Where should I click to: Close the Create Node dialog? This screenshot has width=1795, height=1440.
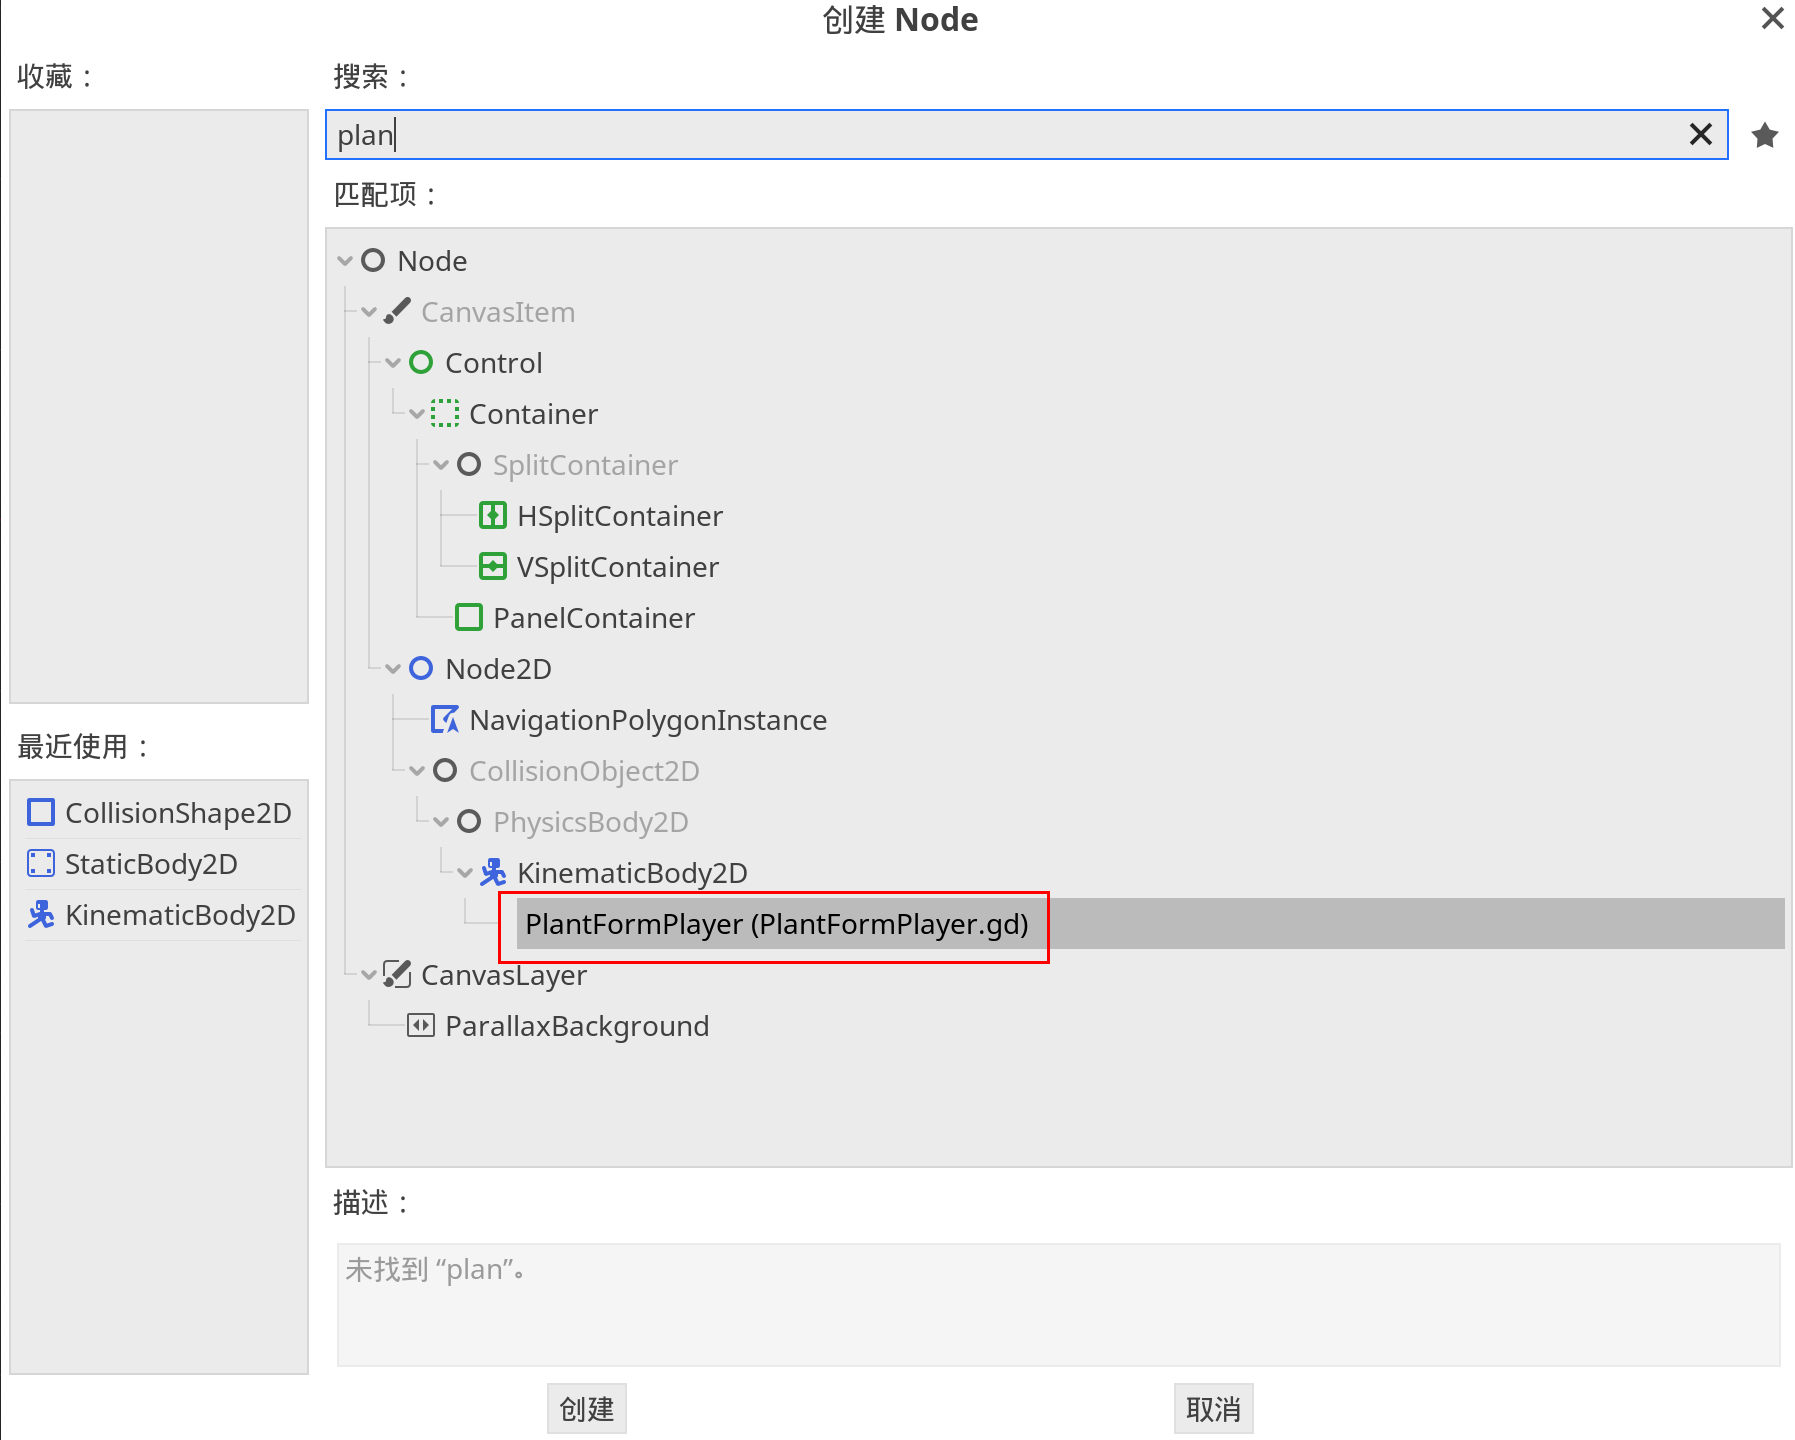point(1773,18)
